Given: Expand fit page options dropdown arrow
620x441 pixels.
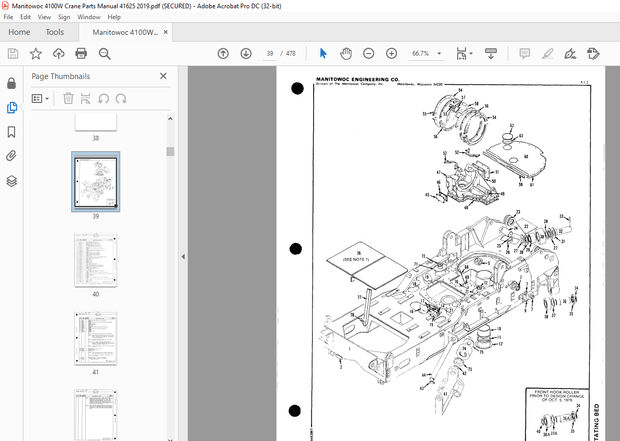Looking at the screenshot, I should point(471,53).
